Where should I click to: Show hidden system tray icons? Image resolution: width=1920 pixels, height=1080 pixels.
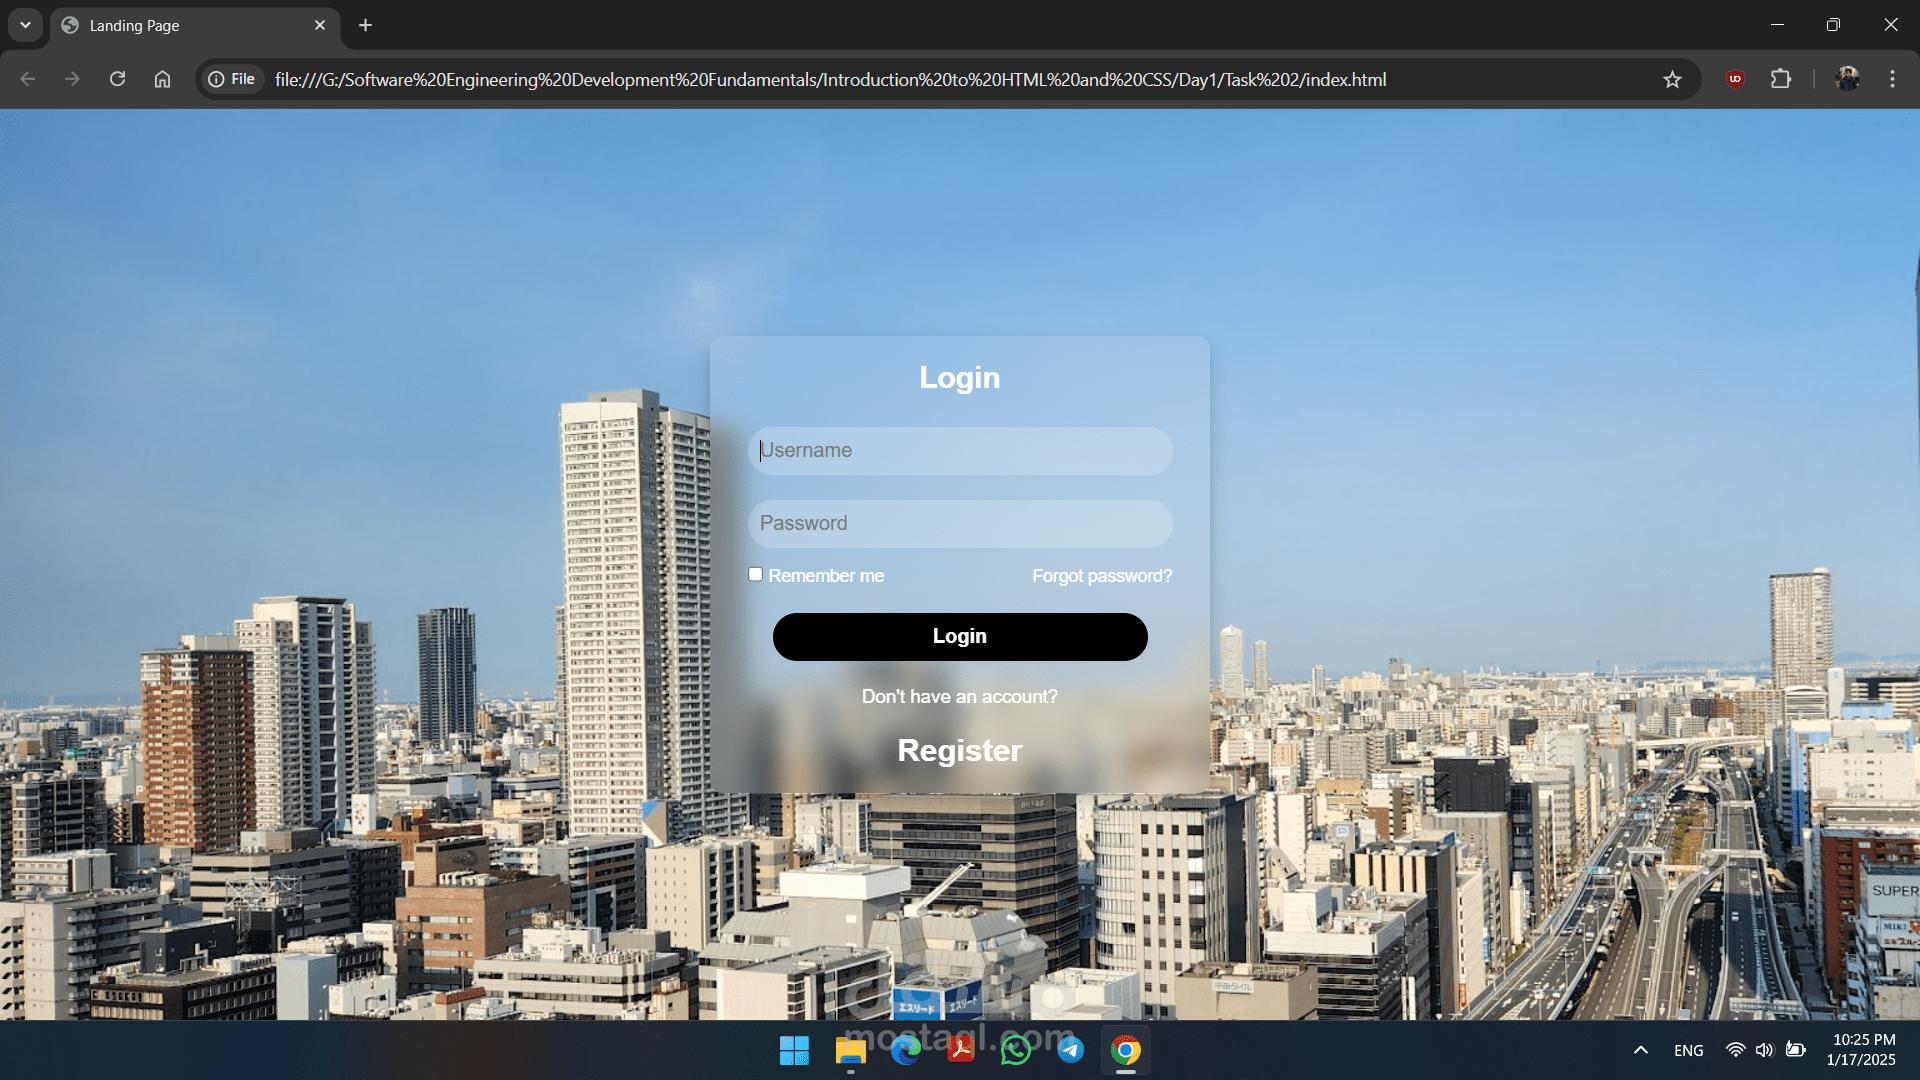pyautogui.click(x=1640, y=1050)
